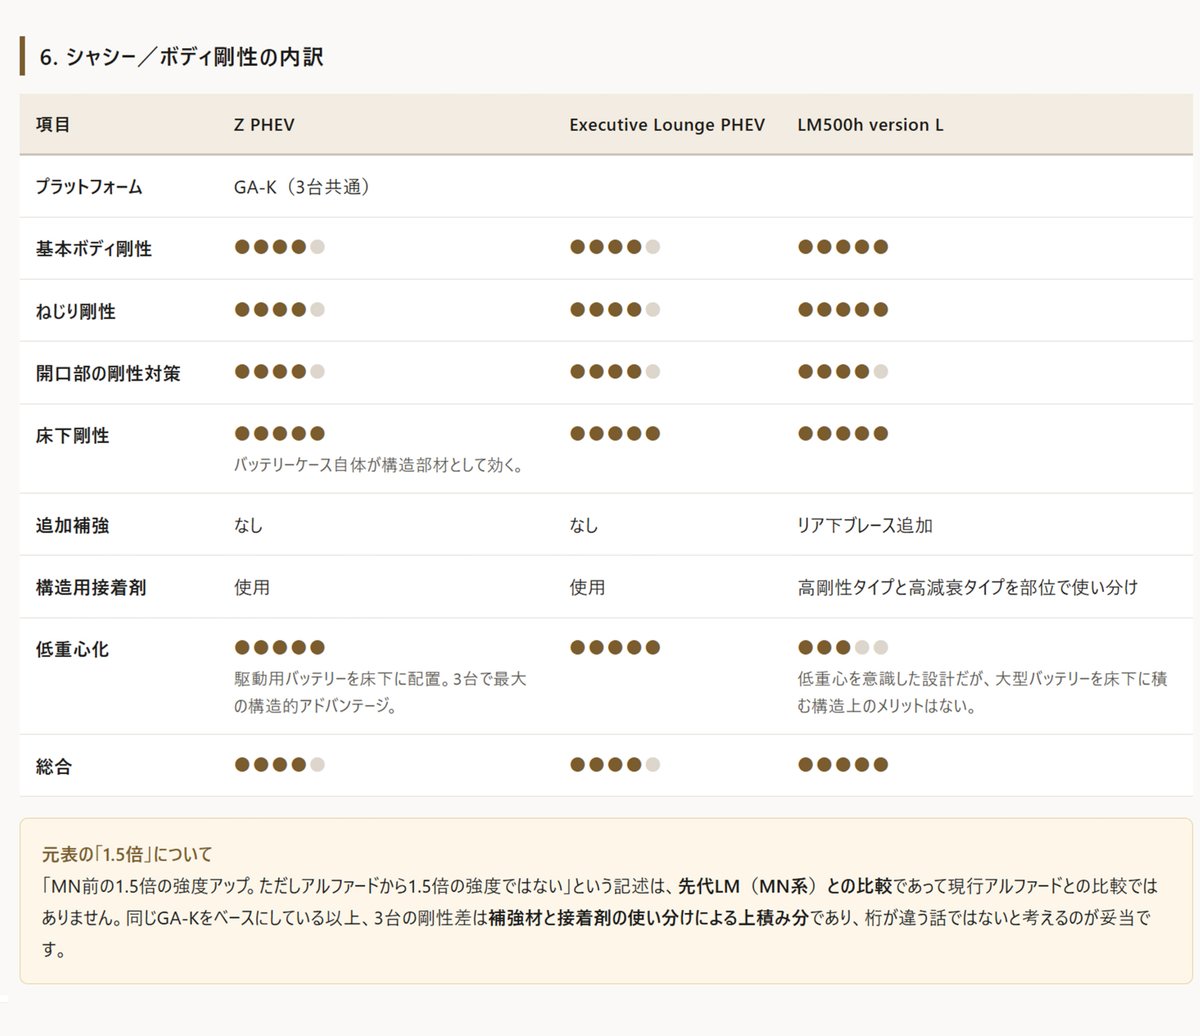This screenshot has height=1036, width=1200.
Task: Click the "追加補強" row label
Action: coord(73,525)
